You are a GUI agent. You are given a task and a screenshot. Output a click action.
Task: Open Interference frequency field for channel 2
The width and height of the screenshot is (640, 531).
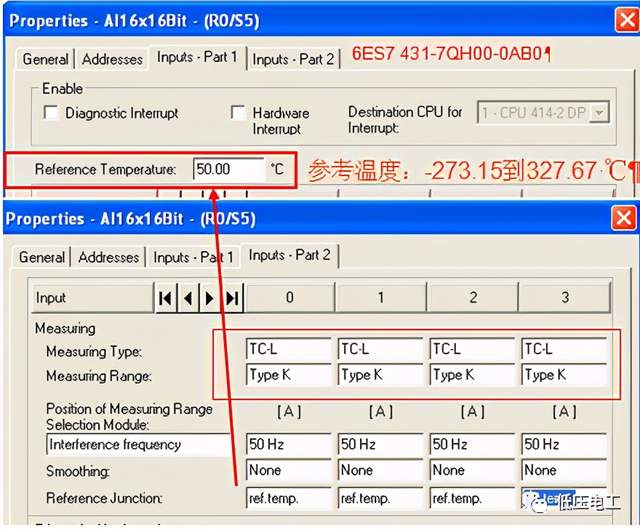(x=472, y=444)
